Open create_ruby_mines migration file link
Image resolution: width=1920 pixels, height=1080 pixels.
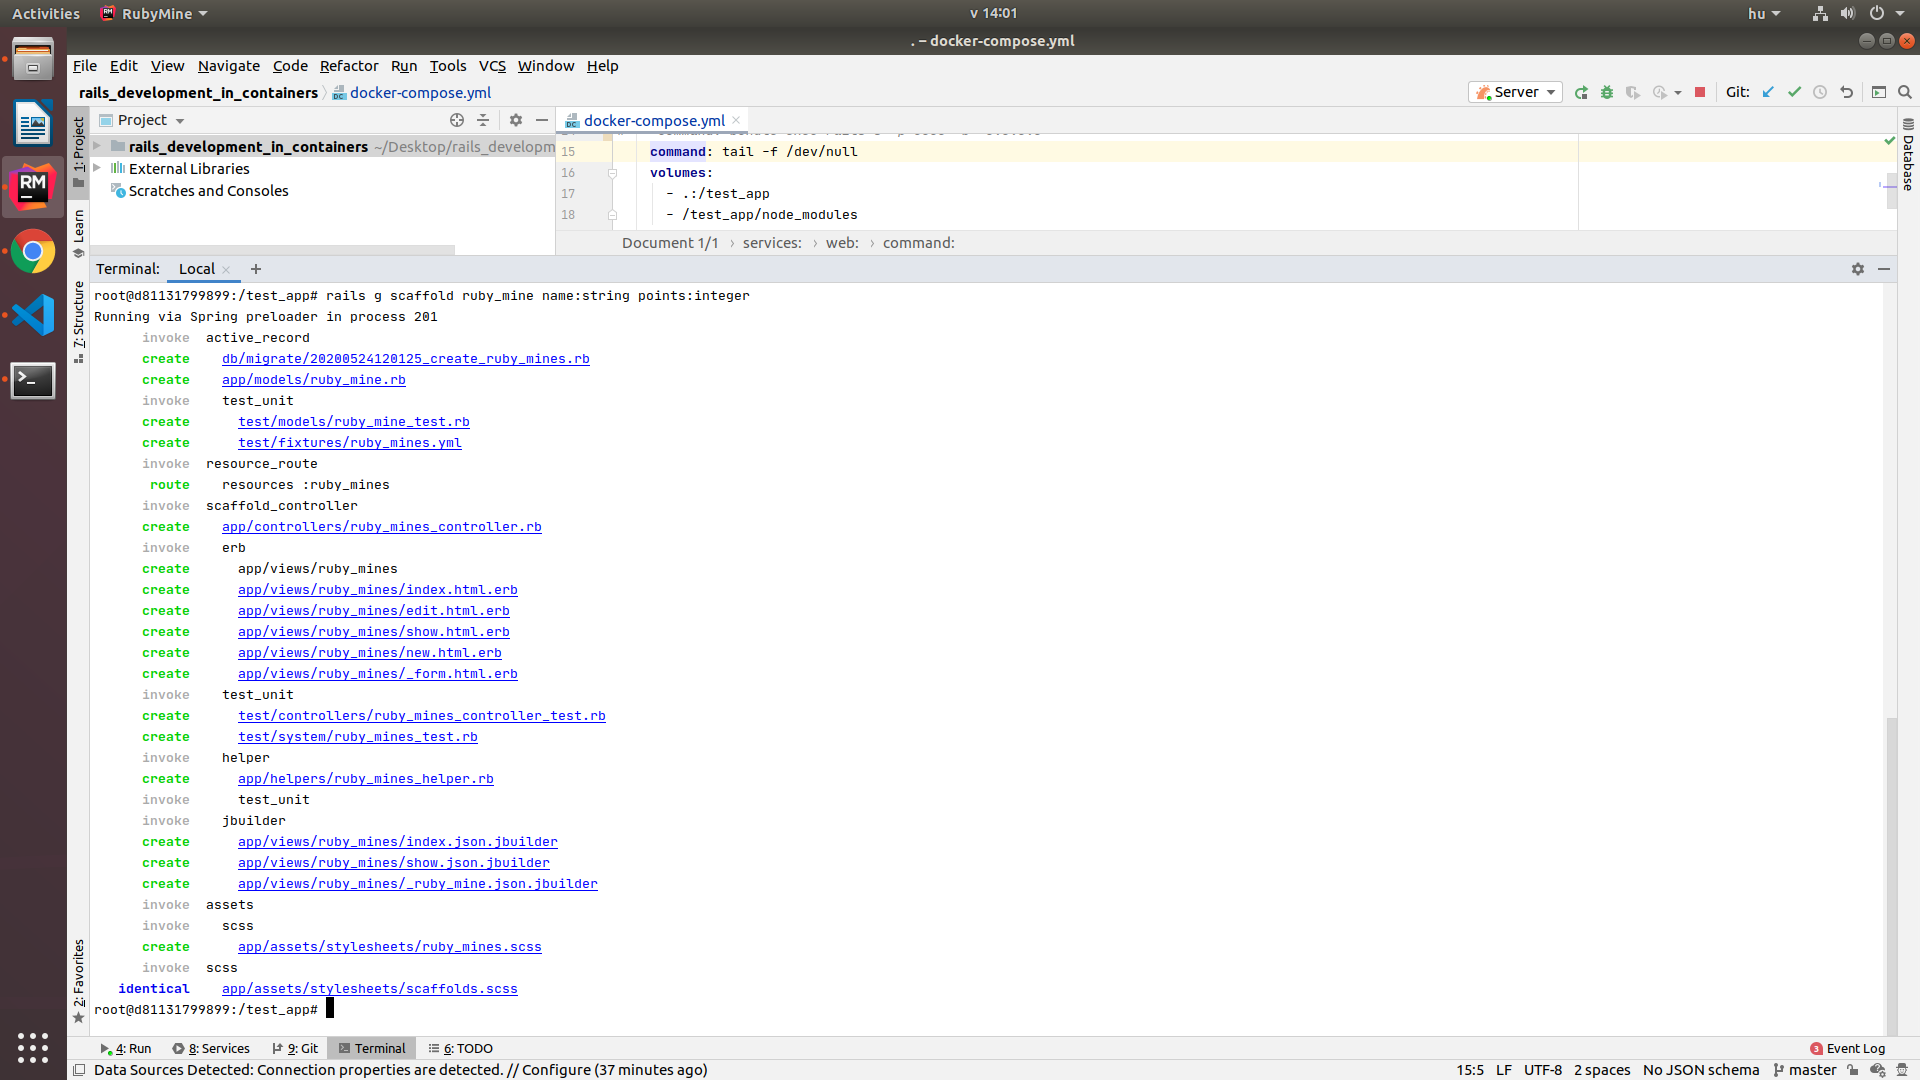coord(405,359)
